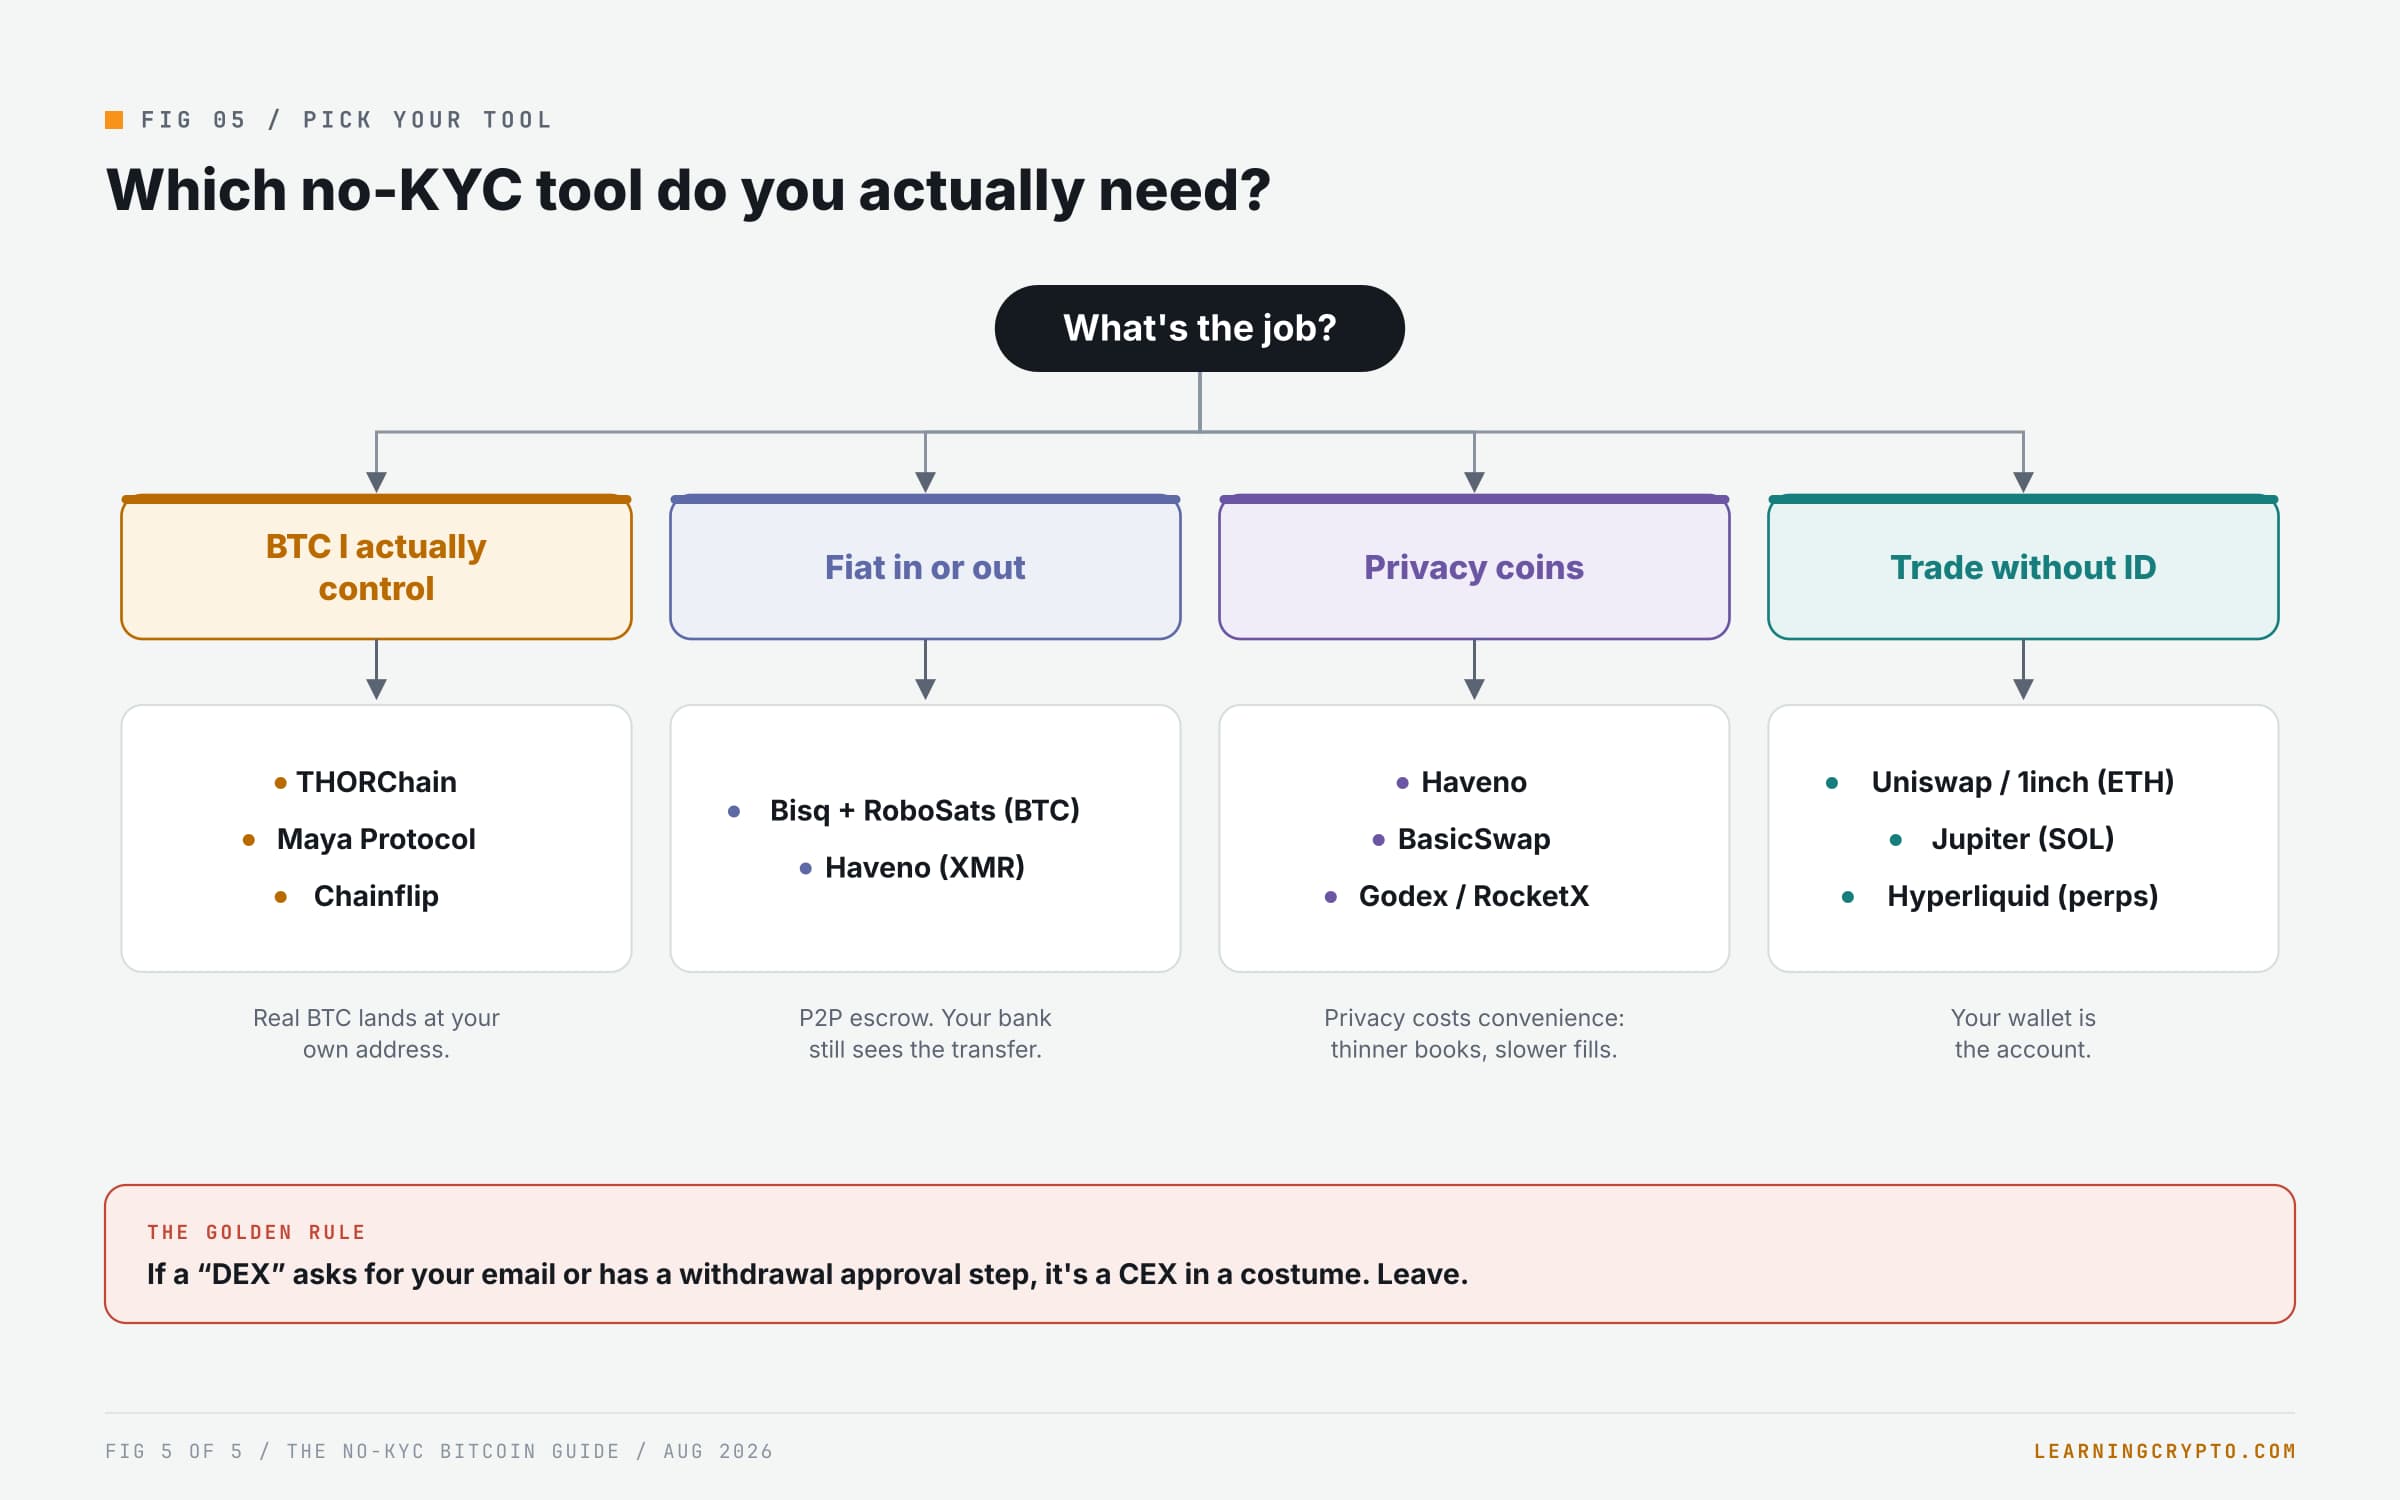This screenshot has width=2400, height=1500.
Task: Click the LEARNINGCRYPTO.COM link
Action: pyautogui.click(x=2165, y=1451)
